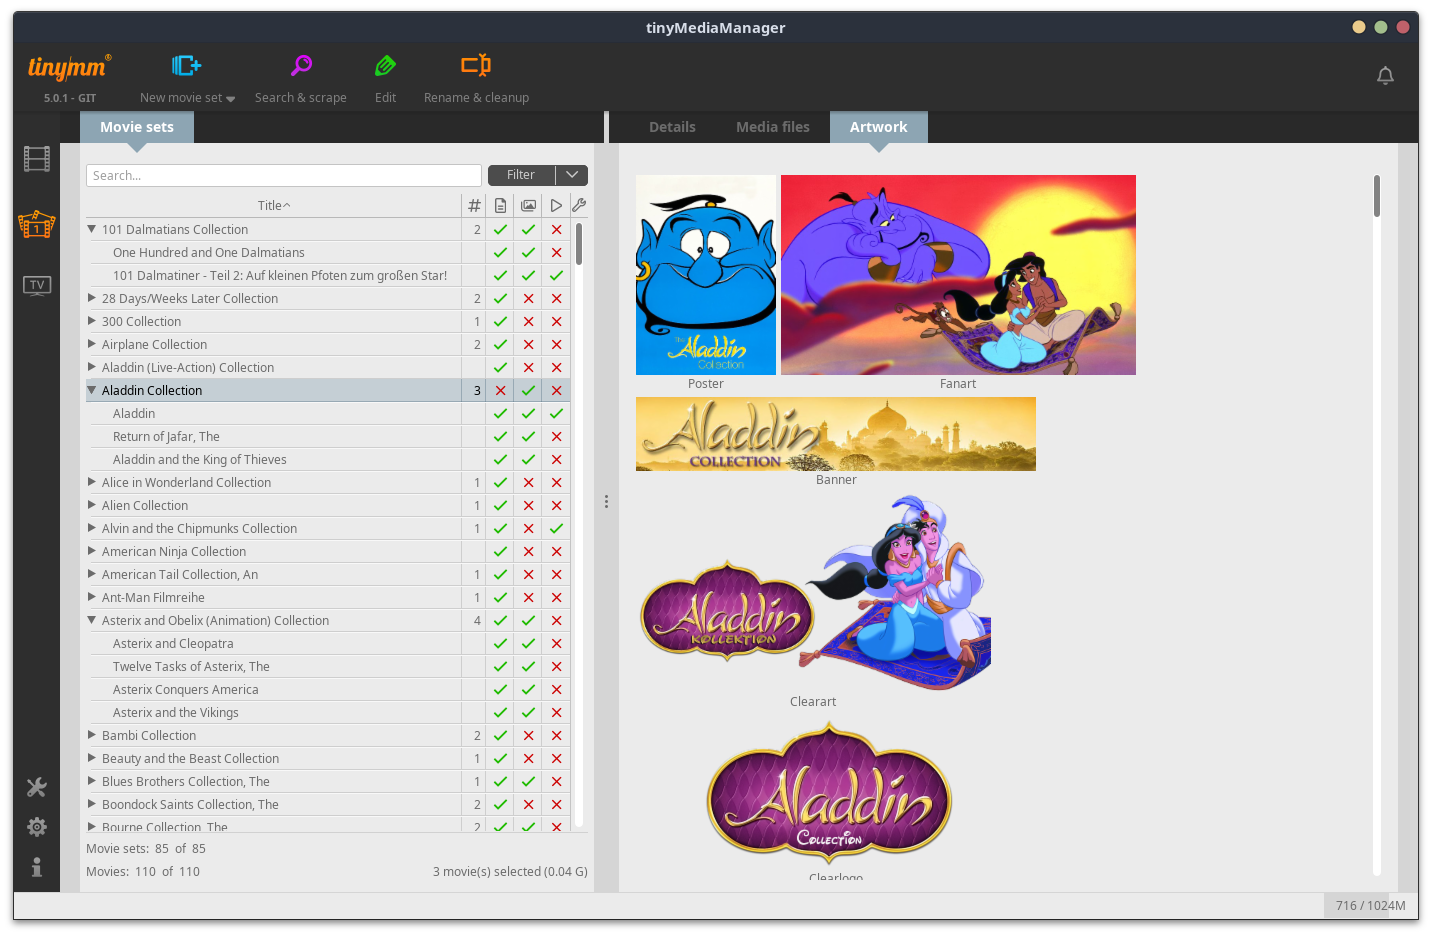Click the Aladdin poster thumbnail
This screenshot has width=1432, height=936.
[706, 275]
